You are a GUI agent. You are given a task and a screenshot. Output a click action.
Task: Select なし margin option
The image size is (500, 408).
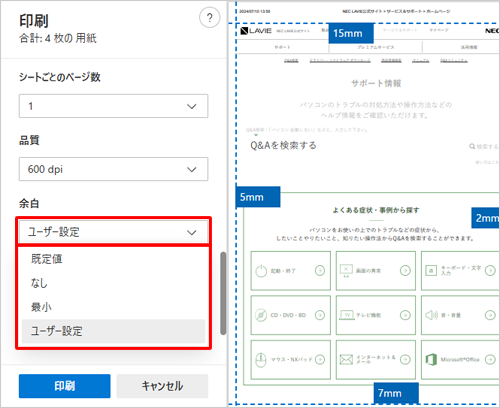click(113, 283)
